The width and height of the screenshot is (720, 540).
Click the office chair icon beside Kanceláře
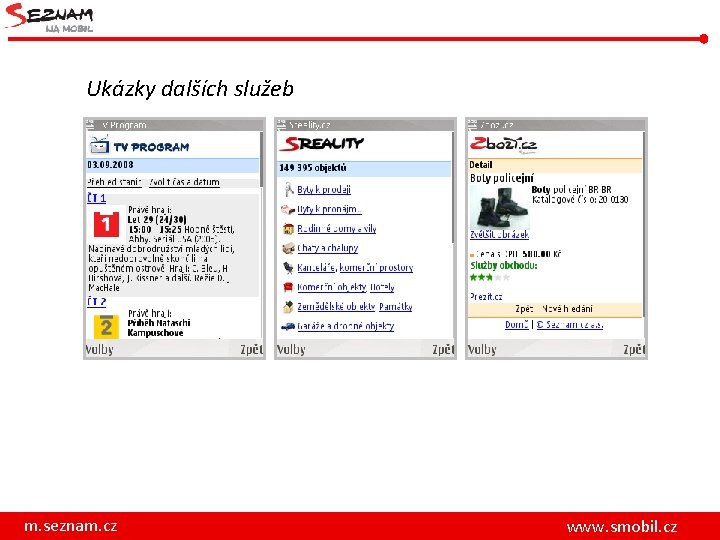click(288, 268)
